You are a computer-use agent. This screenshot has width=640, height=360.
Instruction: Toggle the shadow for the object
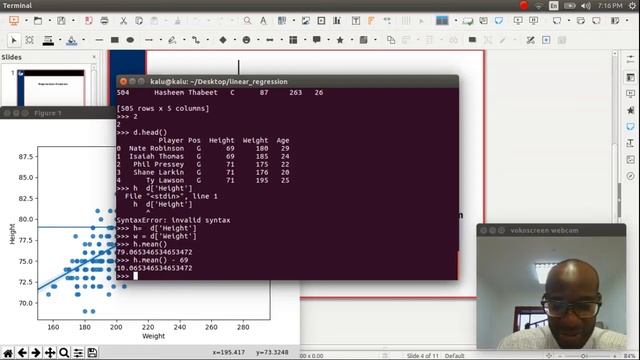(x=472, y=40)
